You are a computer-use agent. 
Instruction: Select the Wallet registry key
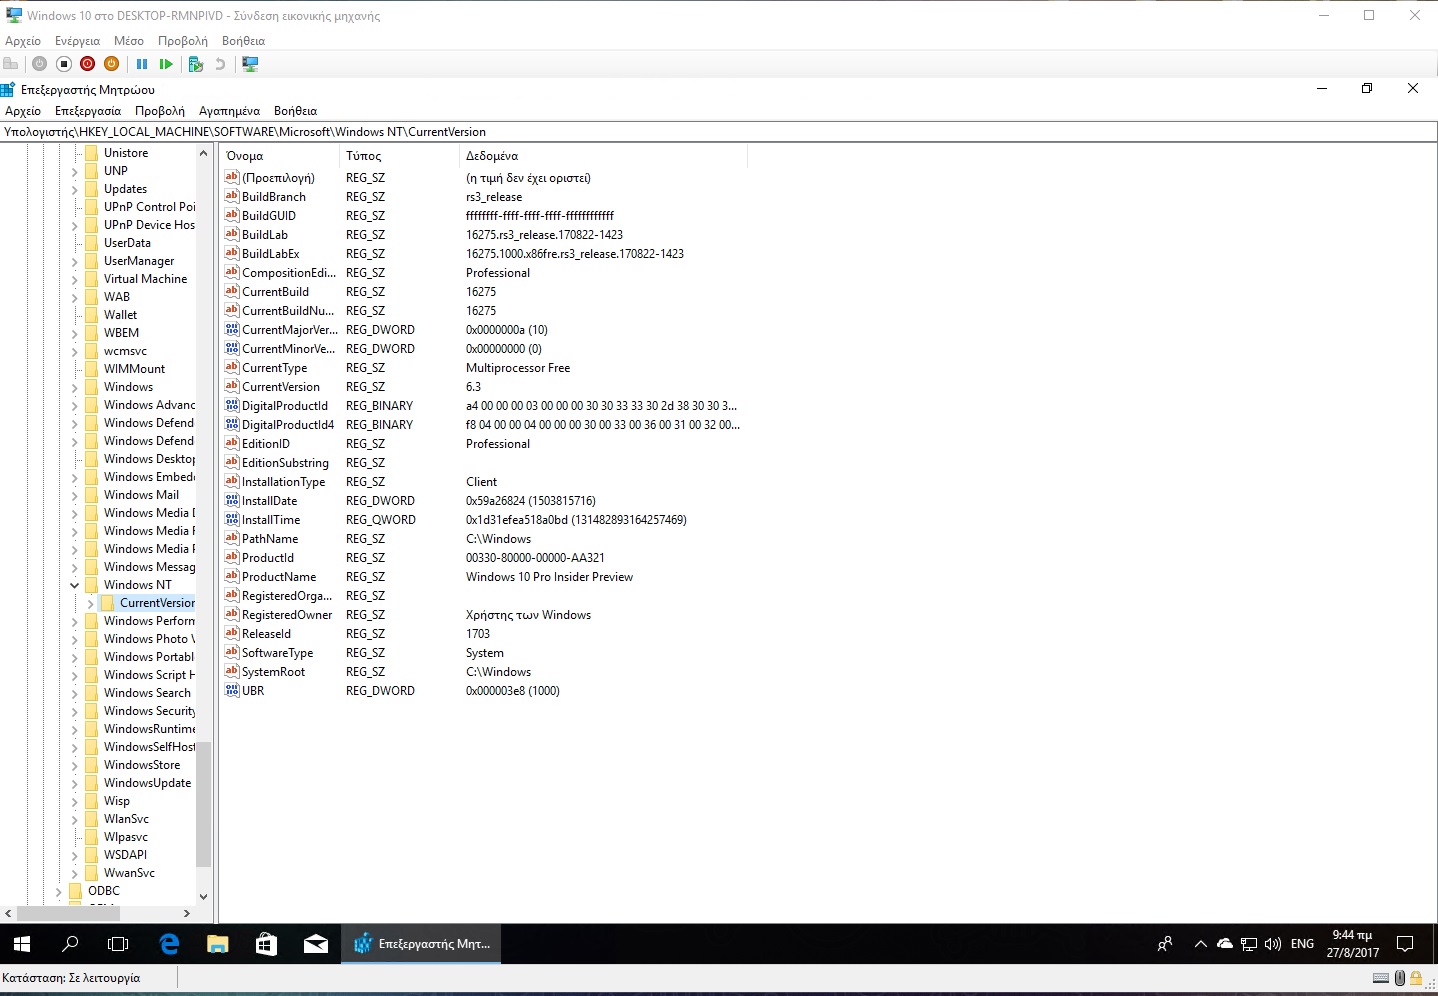120,315
